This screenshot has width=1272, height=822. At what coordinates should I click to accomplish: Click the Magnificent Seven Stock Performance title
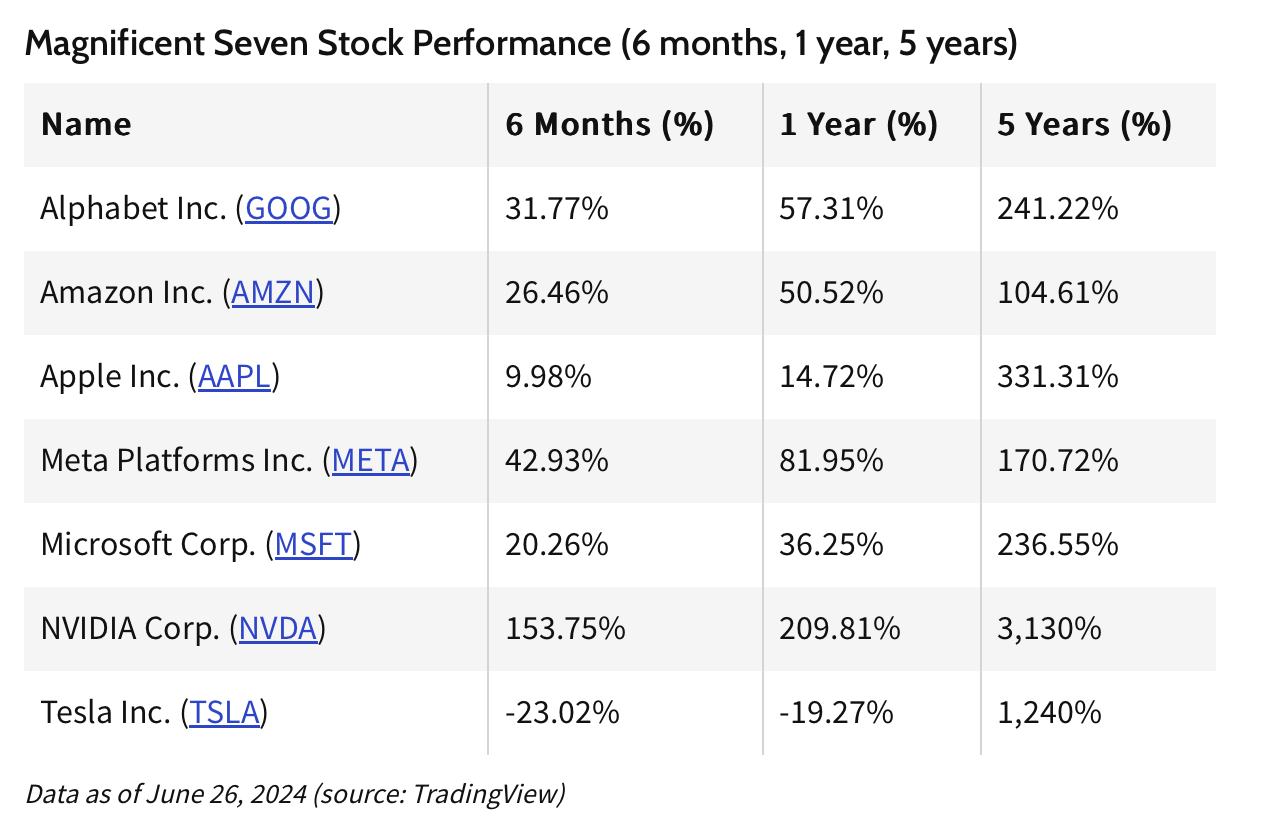coord(520,44)
